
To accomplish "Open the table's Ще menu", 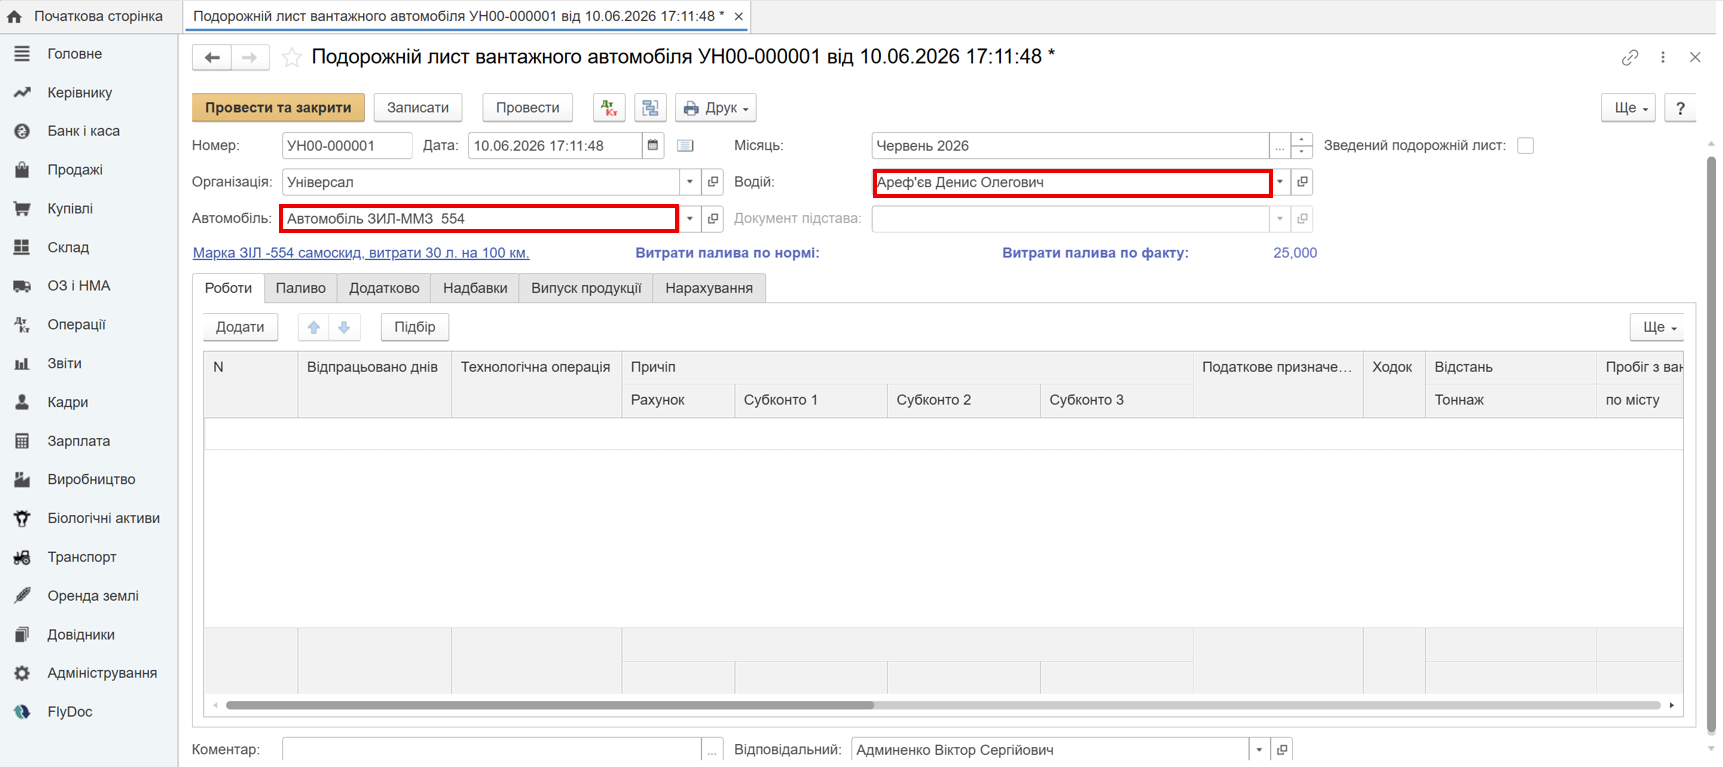I will click(x=1658, y=328).
